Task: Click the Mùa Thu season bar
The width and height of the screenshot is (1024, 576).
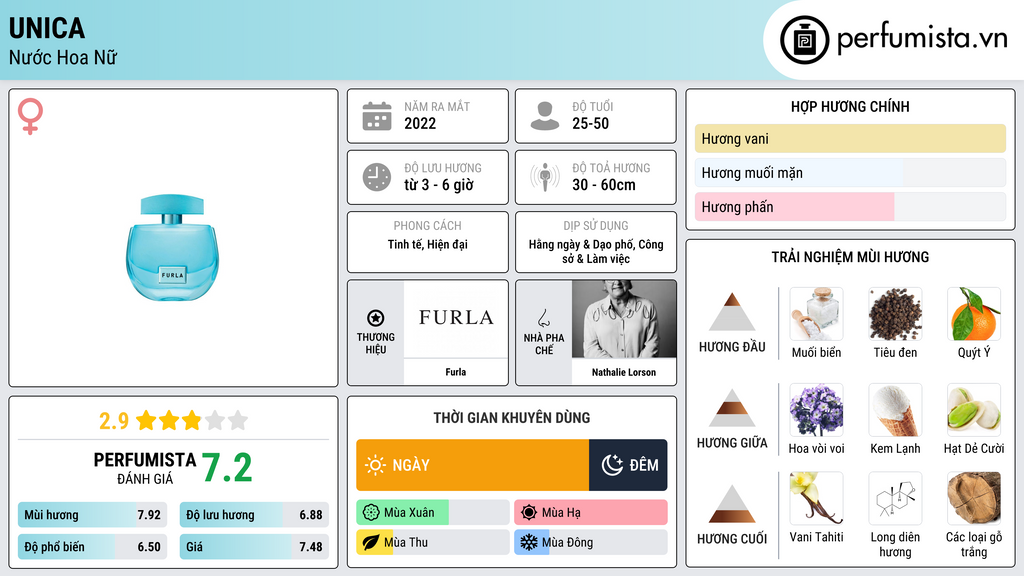Action: [432, 543]
